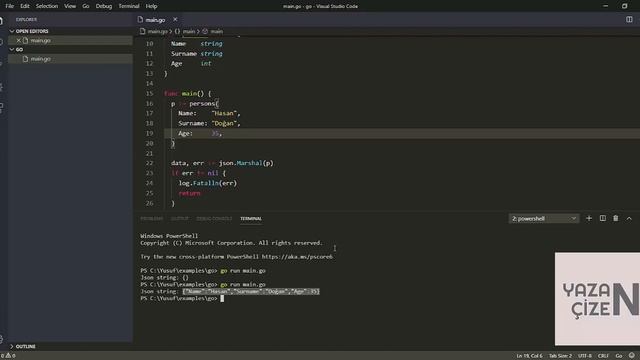The height and width of the screenshot is (360, 640).
Task: Close the main.go editor tab
Action: coord(175,19)
